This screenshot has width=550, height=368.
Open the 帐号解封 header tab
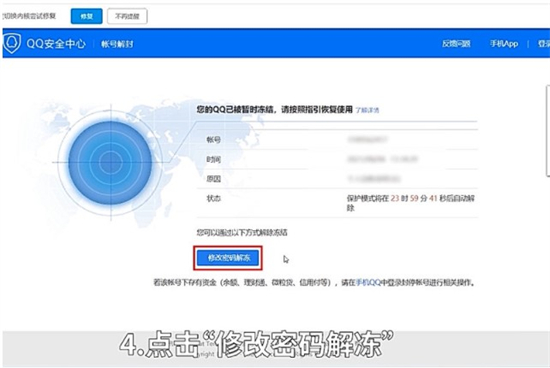point(117,44)
